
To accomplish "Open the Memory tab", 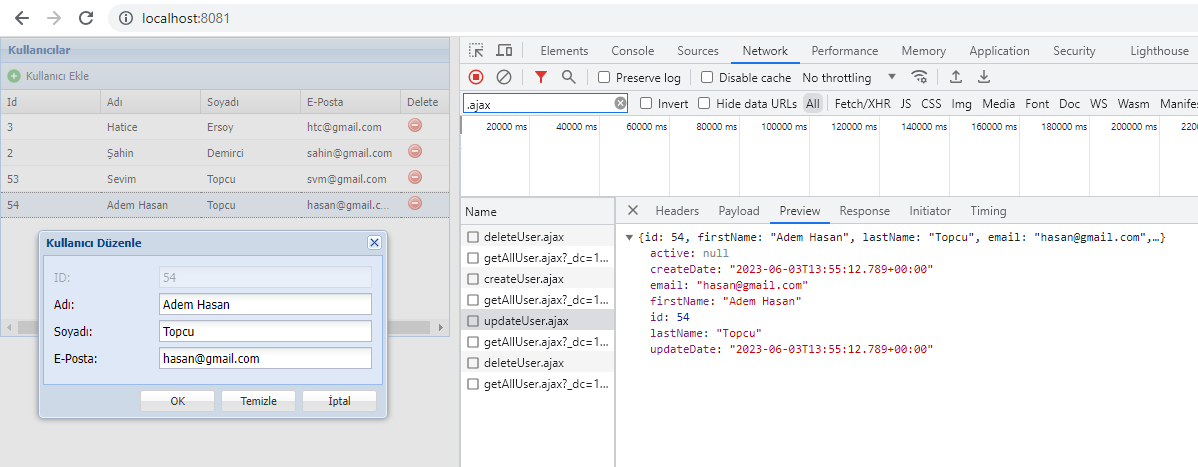I will point(923,50).
